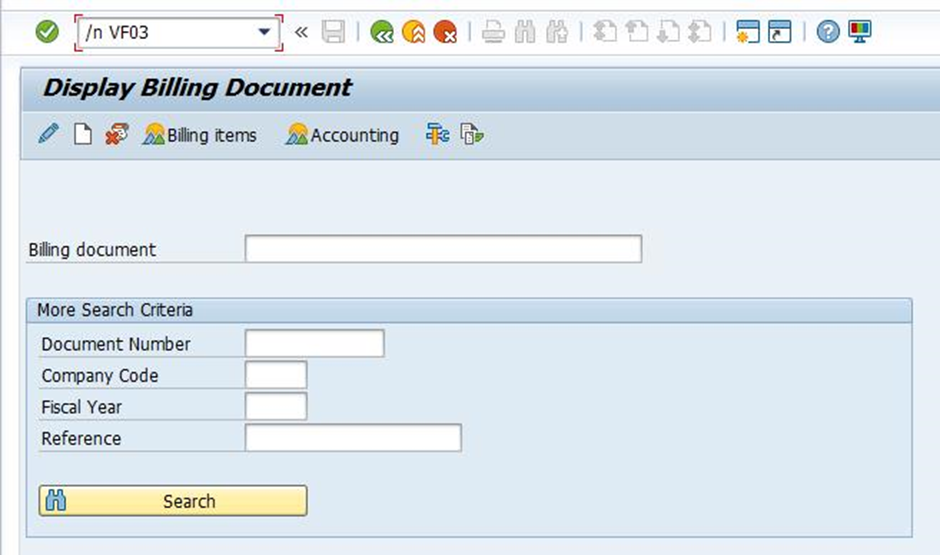Click the blank page Create icon
Screen dimensions: 940x555
point(83,134)
